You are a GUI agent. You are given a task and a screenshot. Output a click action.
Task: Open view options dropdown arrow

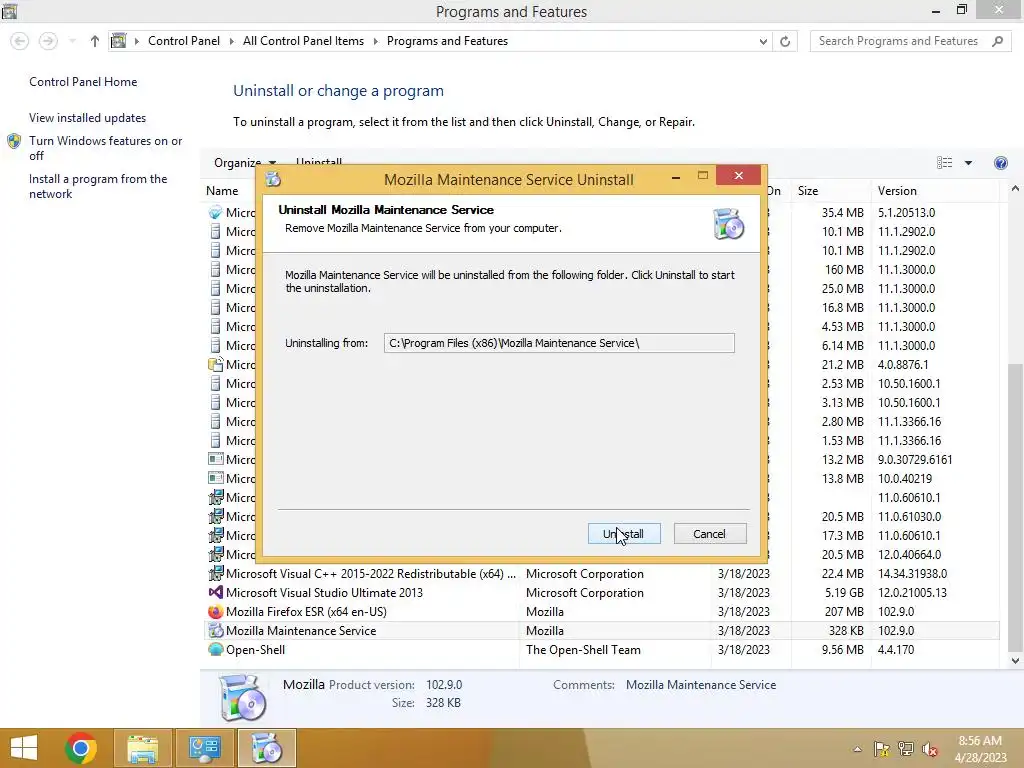[x=968, y=163]
